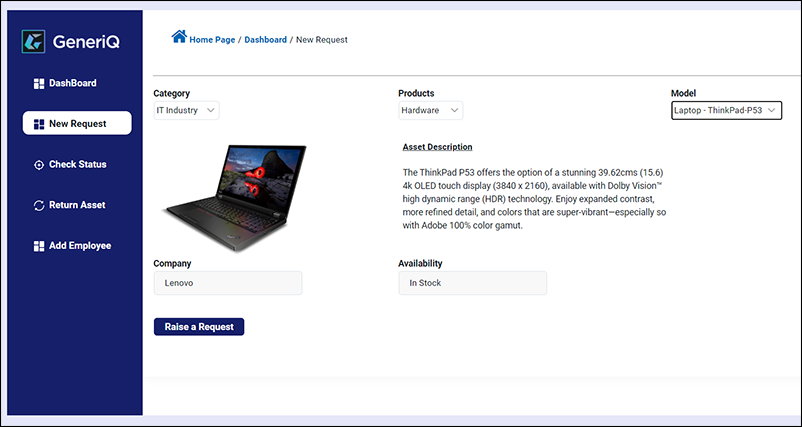The image size is (802, 427).
Task: Click the New Request grid icon
Action: 39,124
